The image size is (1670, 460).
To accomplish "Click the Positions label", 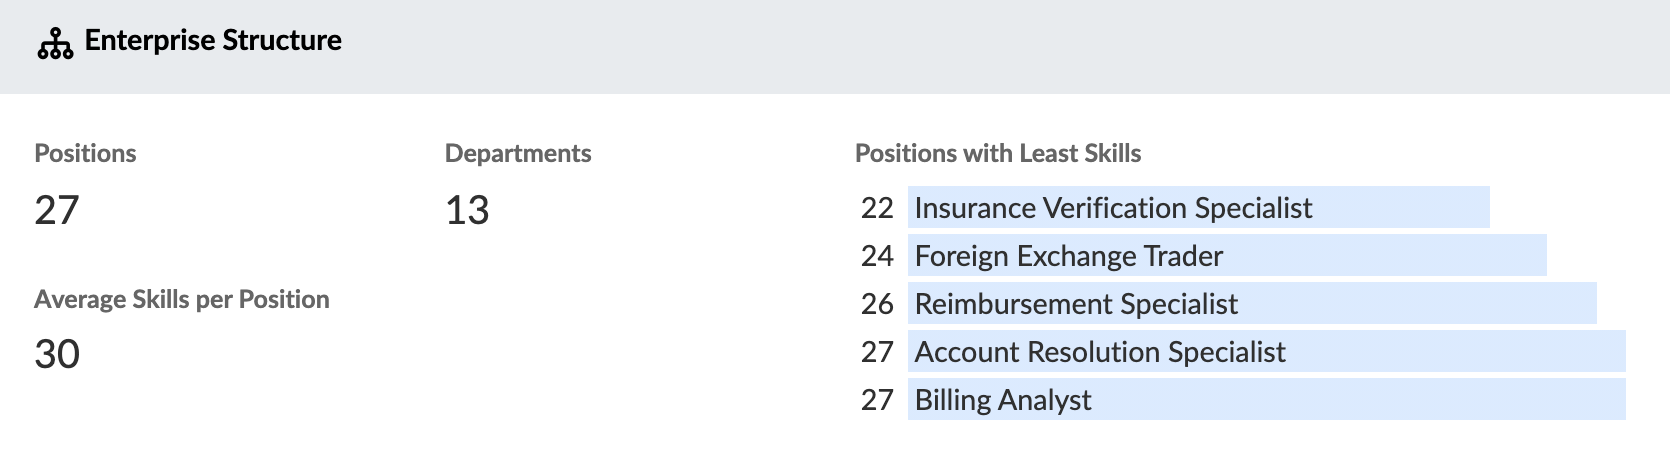I will pyautogui.click(x=85, y=153).
